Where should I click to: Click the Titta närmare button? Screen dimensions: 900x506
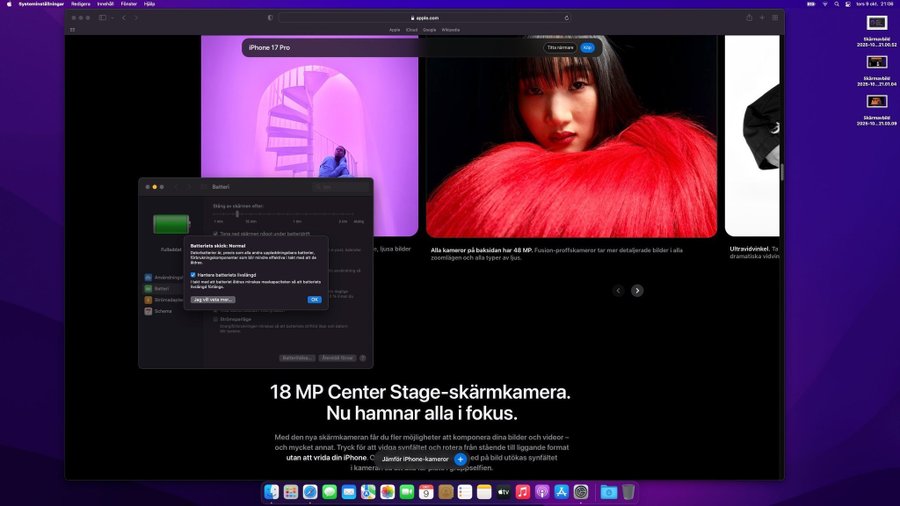[560, 47]
